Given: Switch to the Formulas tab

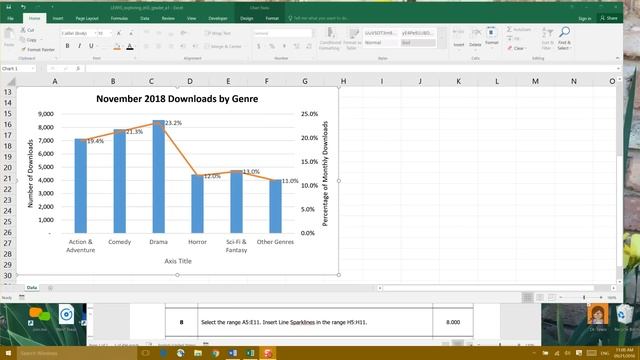Looking at the screenshot, I should [x=119, y=18].
